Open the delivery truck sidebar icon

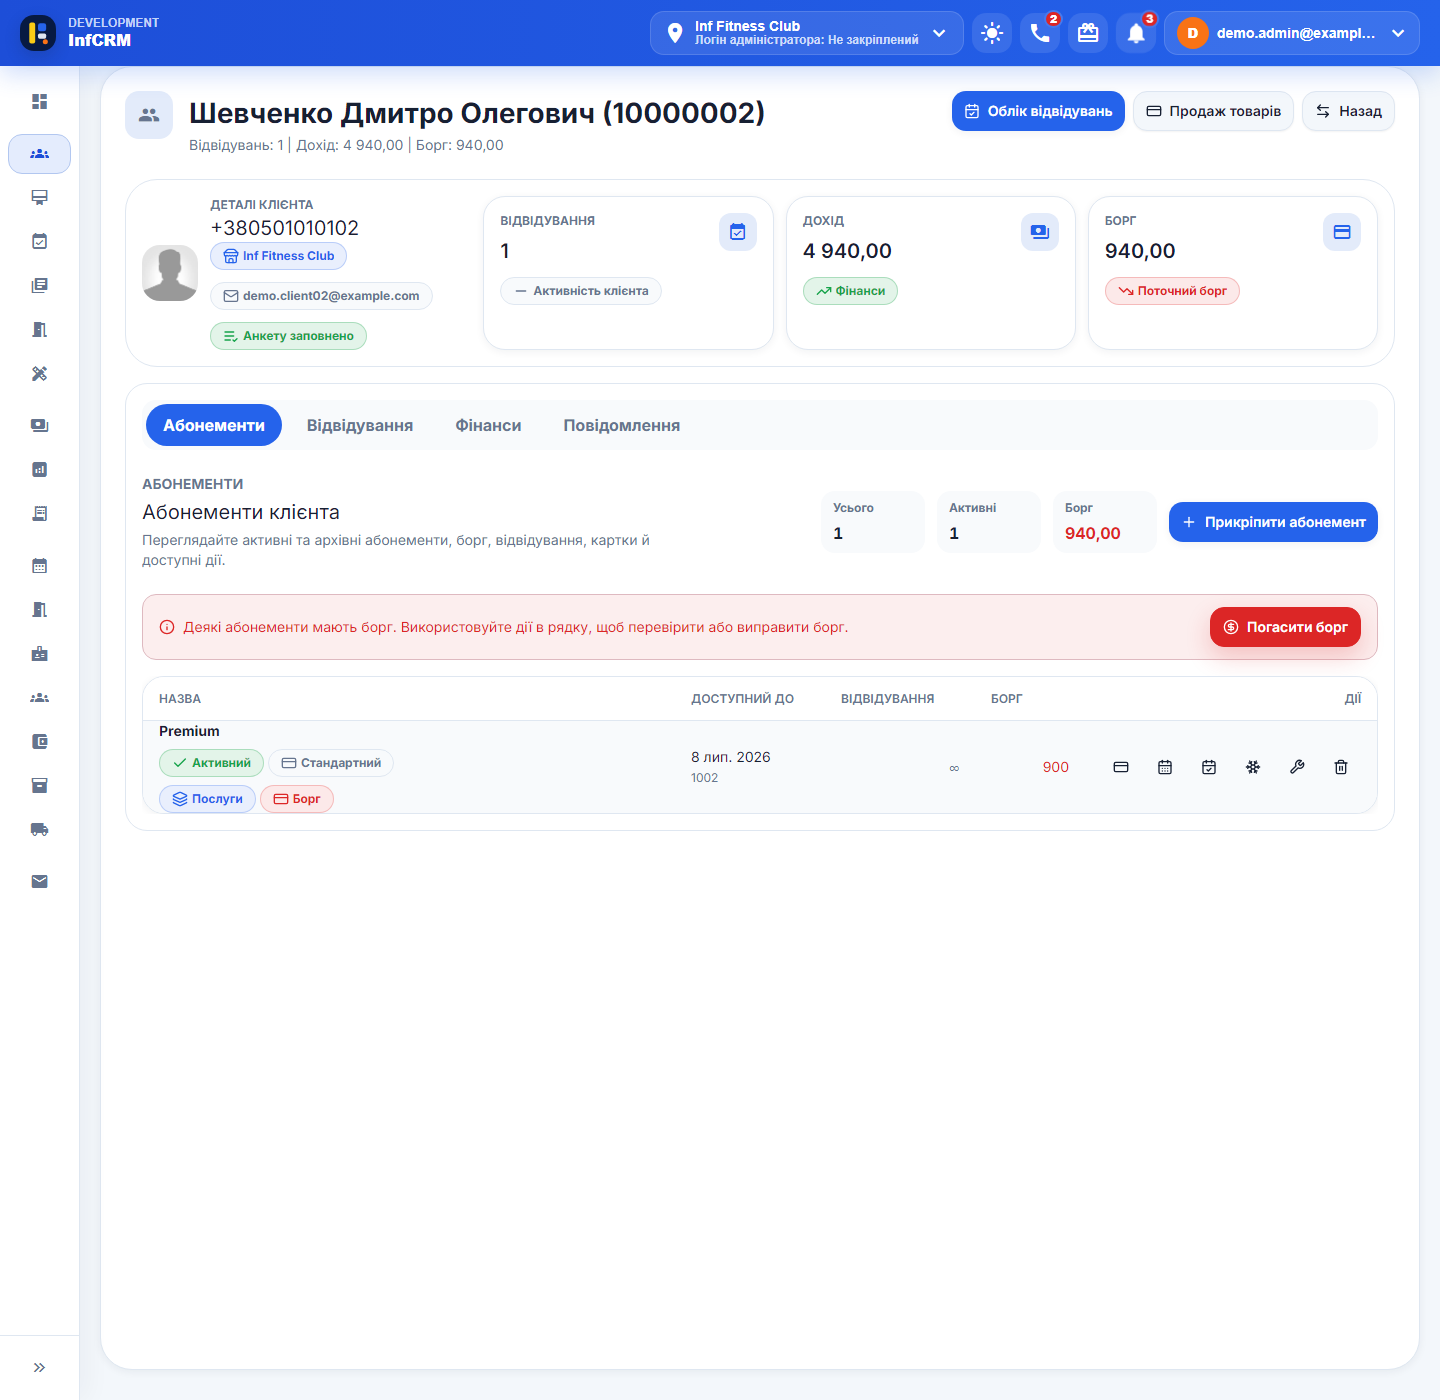pos(39,829)
